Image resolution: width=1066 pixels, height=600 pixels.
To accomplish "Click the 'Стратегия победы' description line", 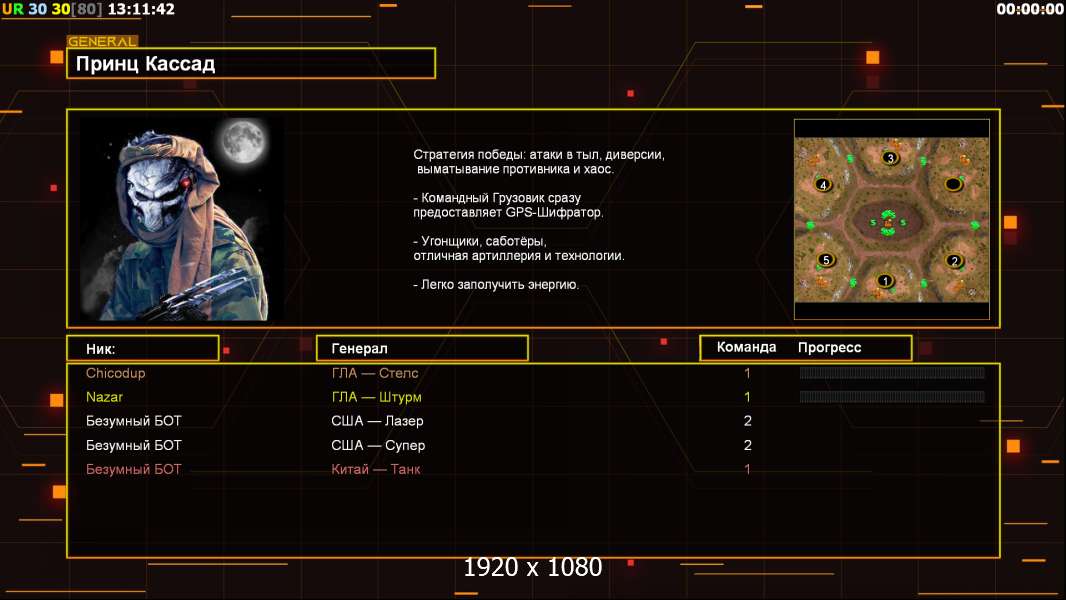I will point(539,154).
